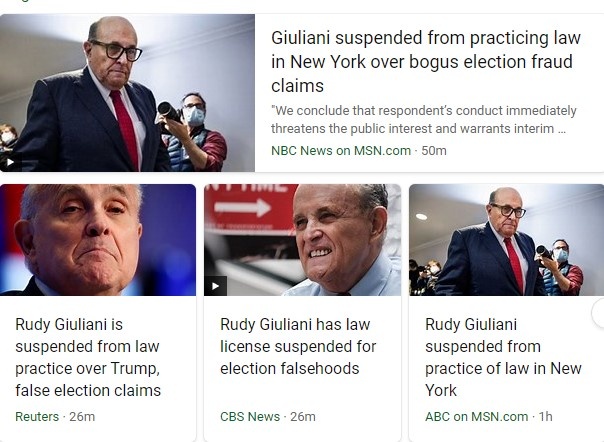Open the large top story photo of Giuliani
Screen dimensions: 604x442
tap(128, 93)
